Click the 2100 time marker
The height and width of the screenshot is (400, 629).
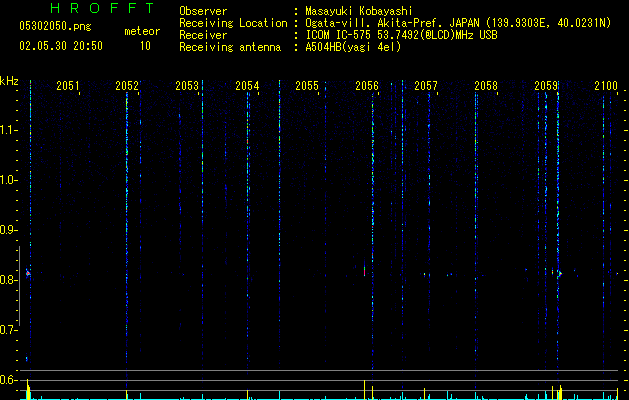tap(606, 86)
